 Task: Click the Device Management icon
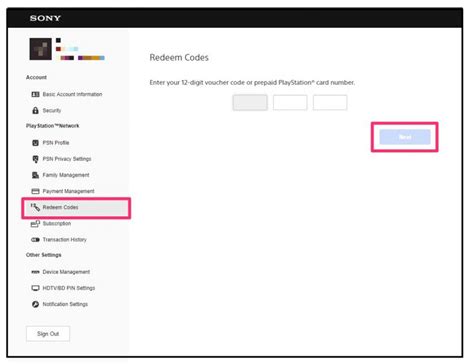coord(35,272)
